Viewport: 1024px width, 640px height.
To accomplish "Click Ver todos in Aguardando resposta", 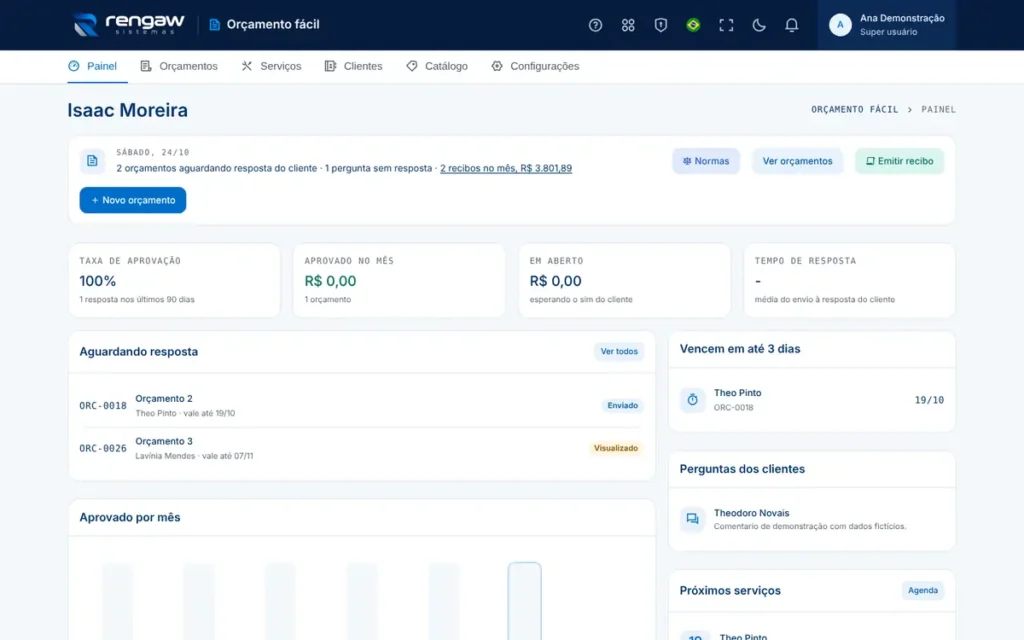I will [x=619, y=351].
